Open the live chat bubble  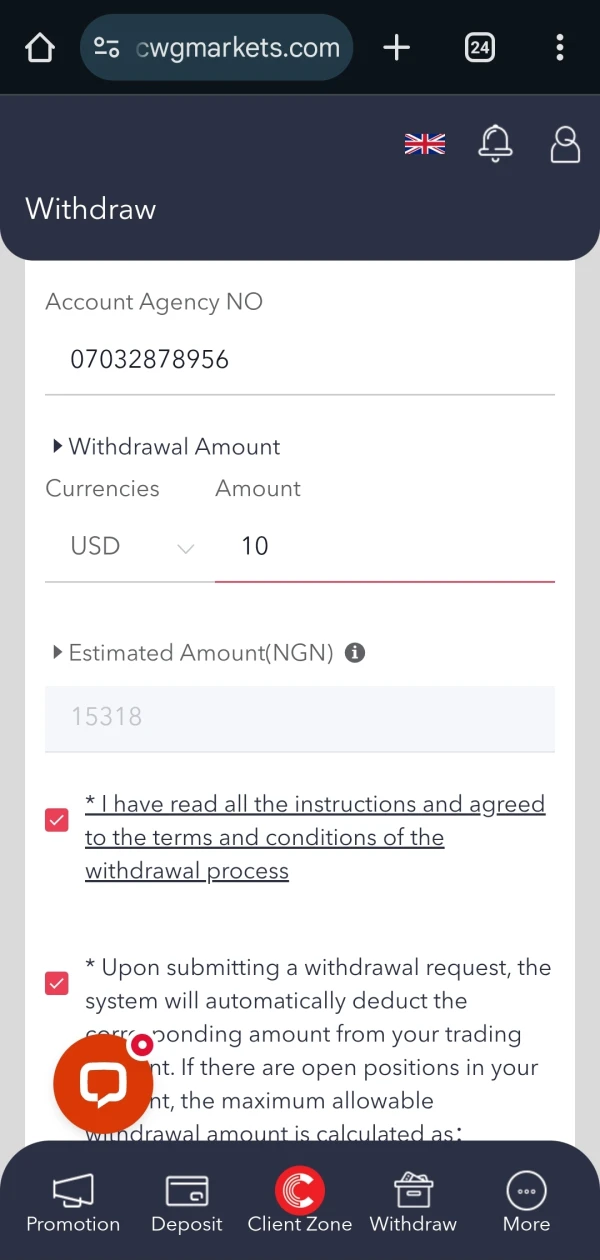(103, 1084)
